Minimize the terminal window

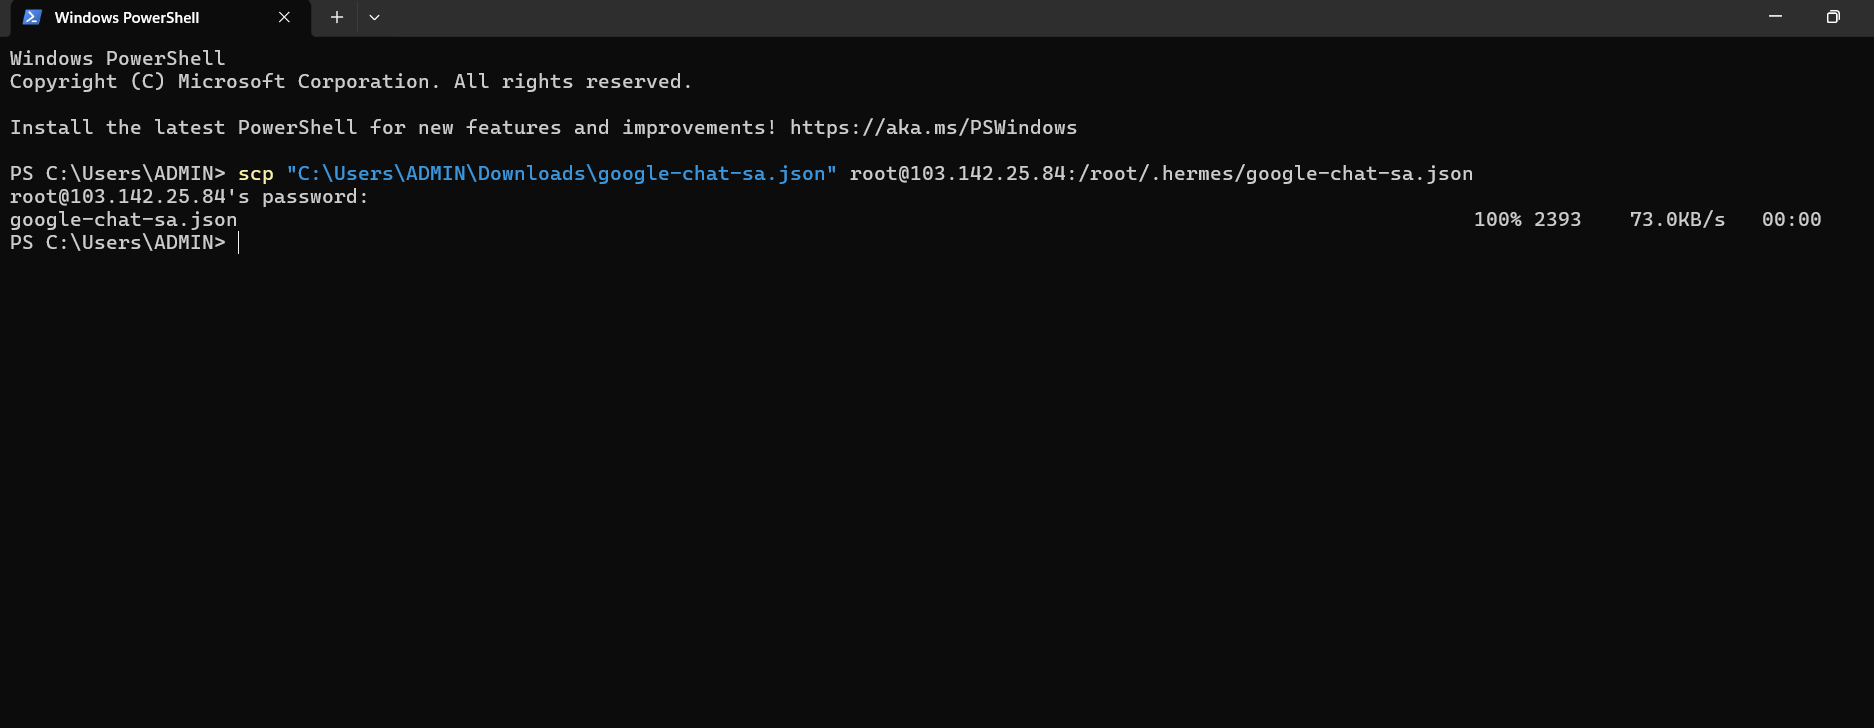tap(1775, 17)
